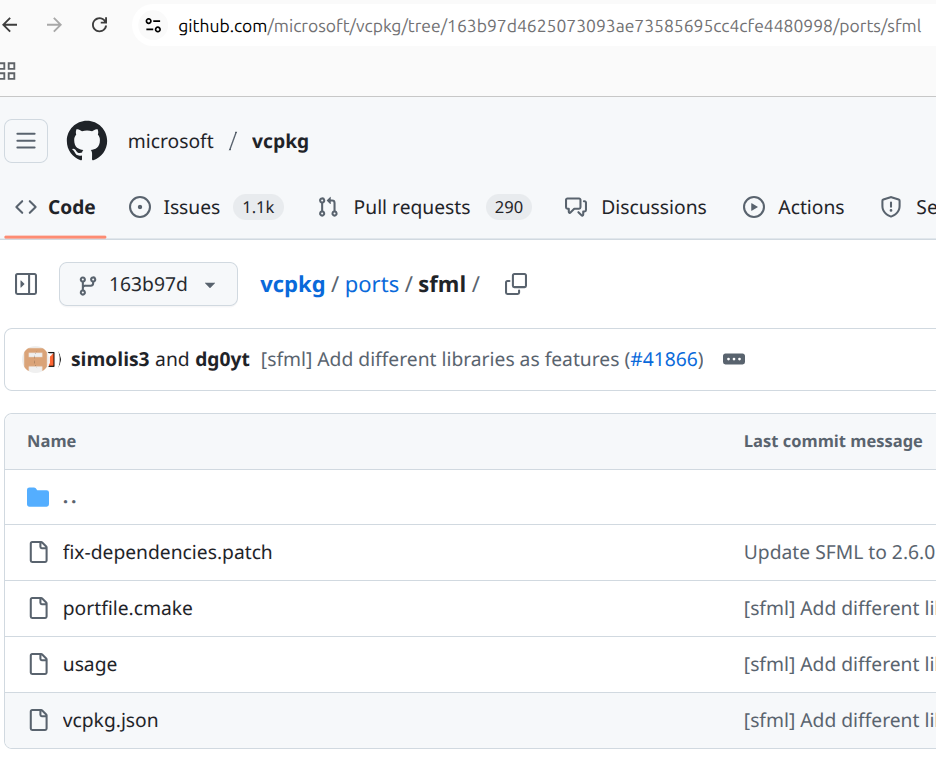Image resolution: width=936 pixels, height=767 pixels.
Task: Click the browser forward arrow
Action: (x=54, y=25)
